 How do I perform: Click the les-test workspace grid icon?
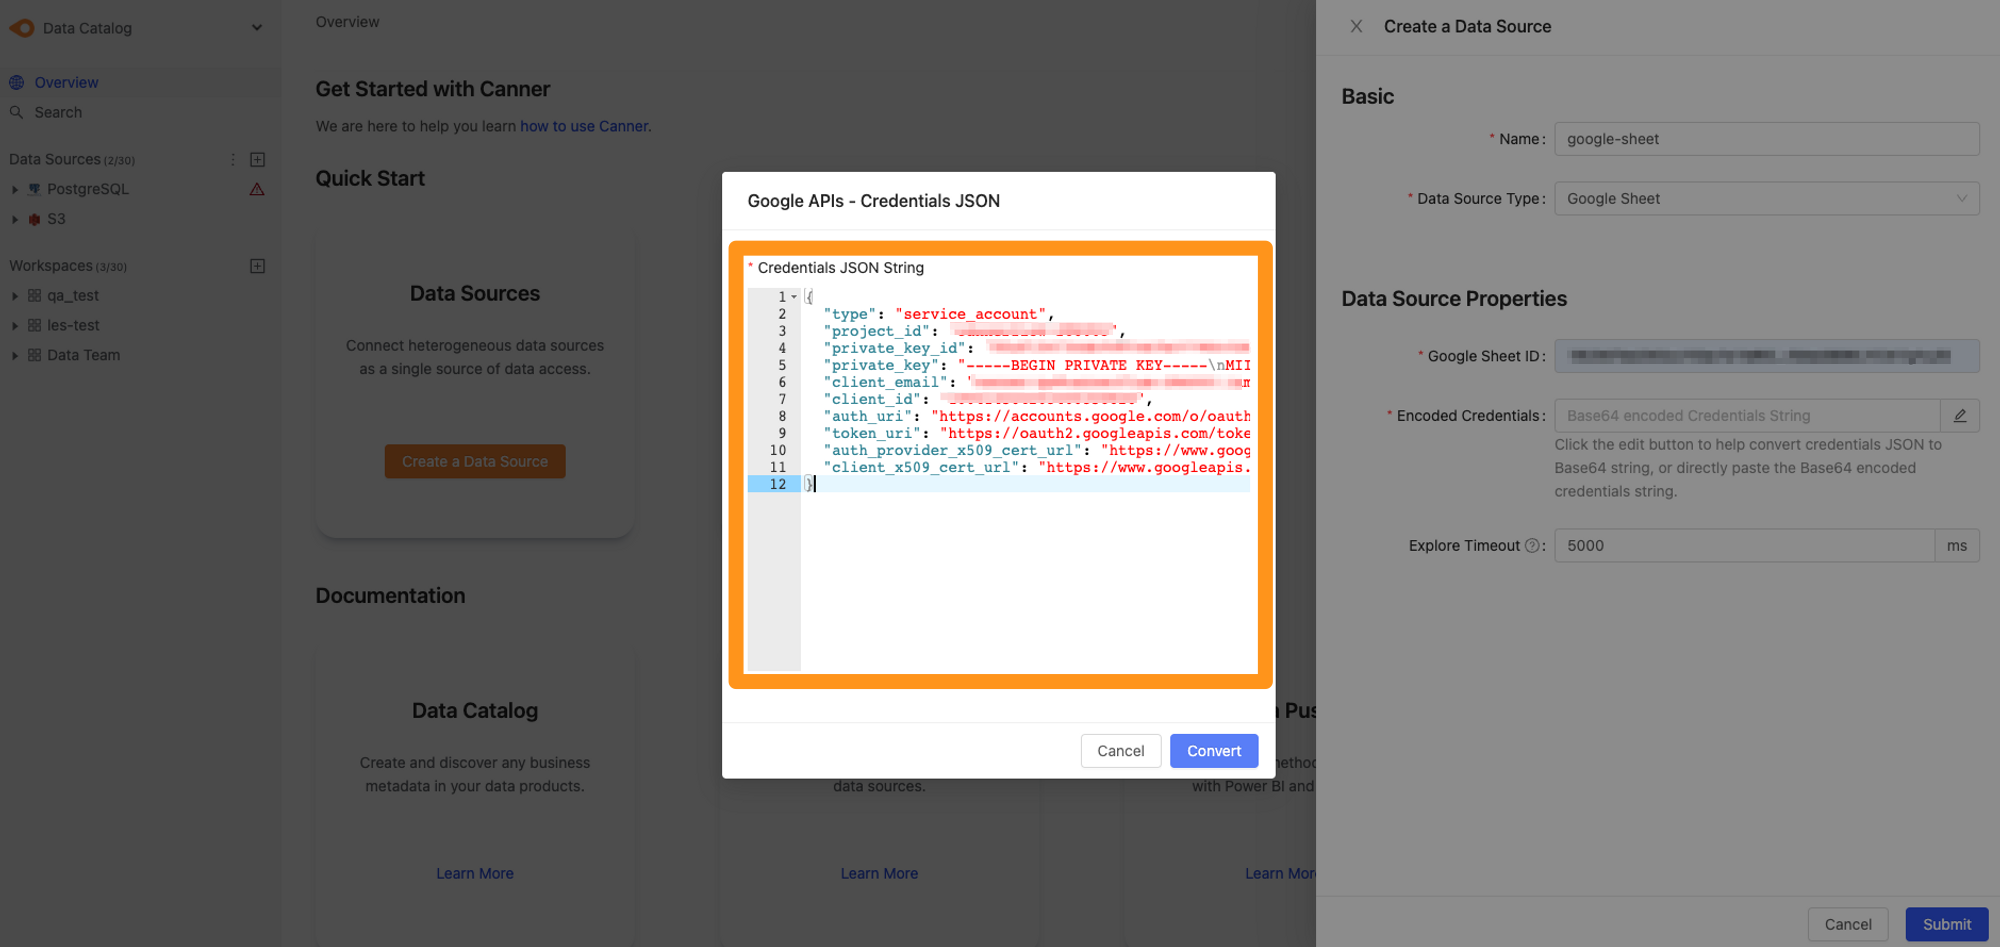click(x=35, y=326)
